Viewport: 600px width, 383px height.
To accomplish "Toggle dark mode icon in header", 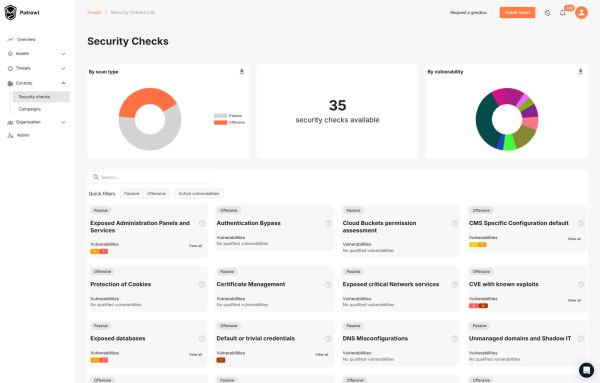I will (x=548, y=13).
